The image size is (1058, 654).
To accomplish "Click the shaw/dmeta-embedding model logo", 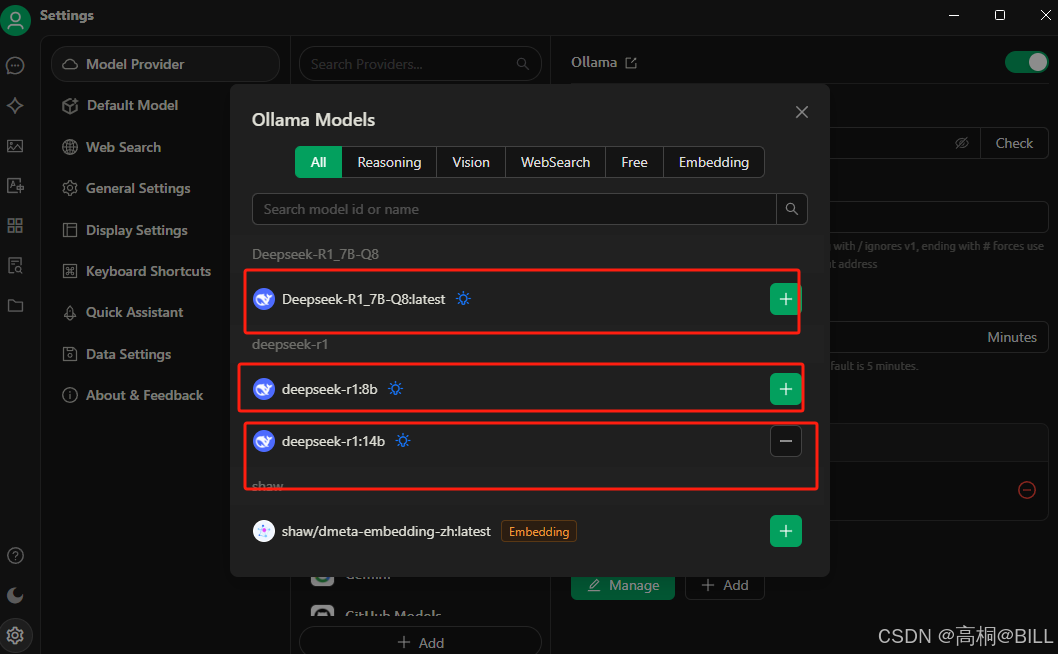I will [264, 531].
